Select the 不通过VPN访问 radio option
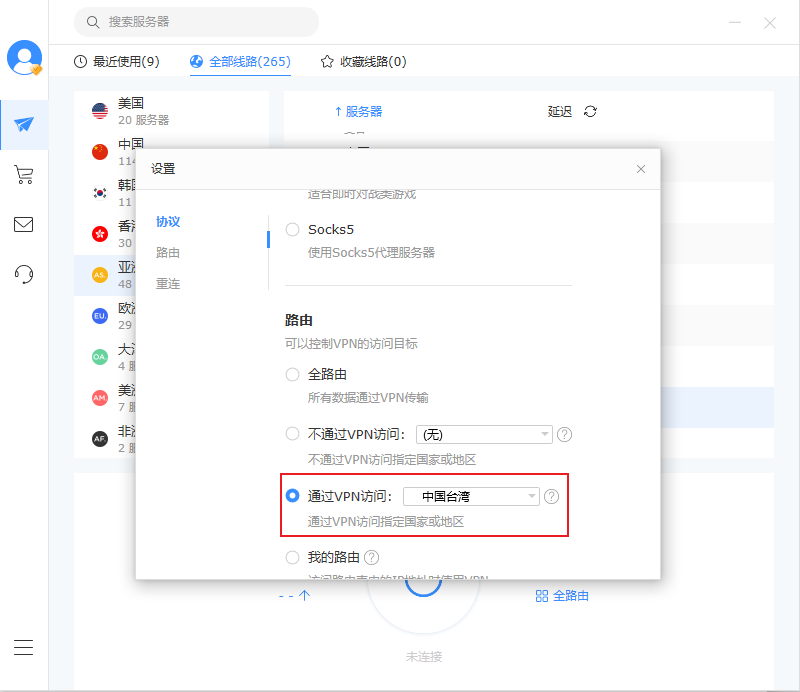800x692 pixels. coord(292,434)
